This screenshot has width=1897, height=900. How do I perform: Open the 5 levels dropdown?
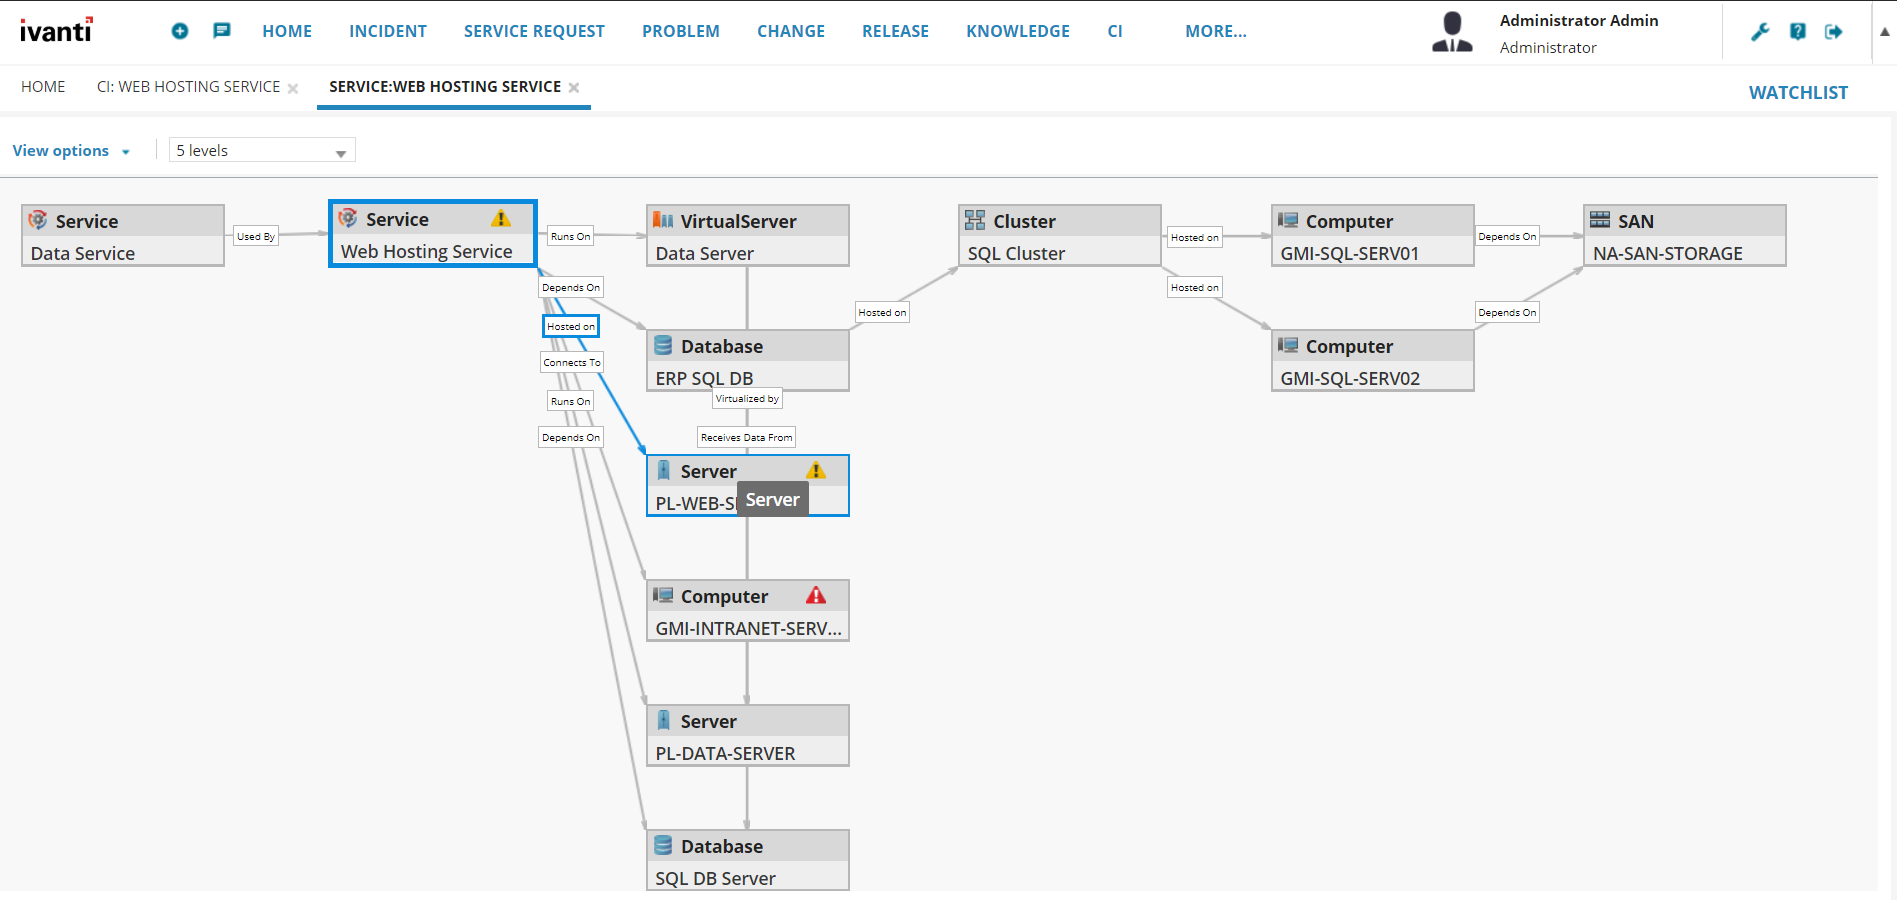tap(262, 151)
